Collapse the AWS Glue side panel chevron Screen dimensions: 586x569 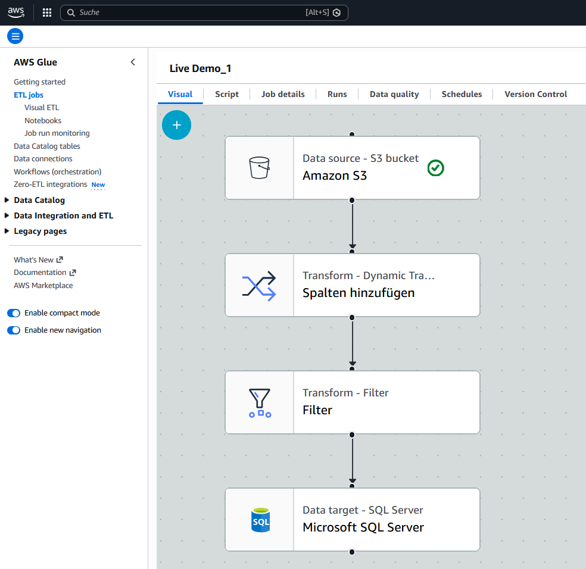133,62
